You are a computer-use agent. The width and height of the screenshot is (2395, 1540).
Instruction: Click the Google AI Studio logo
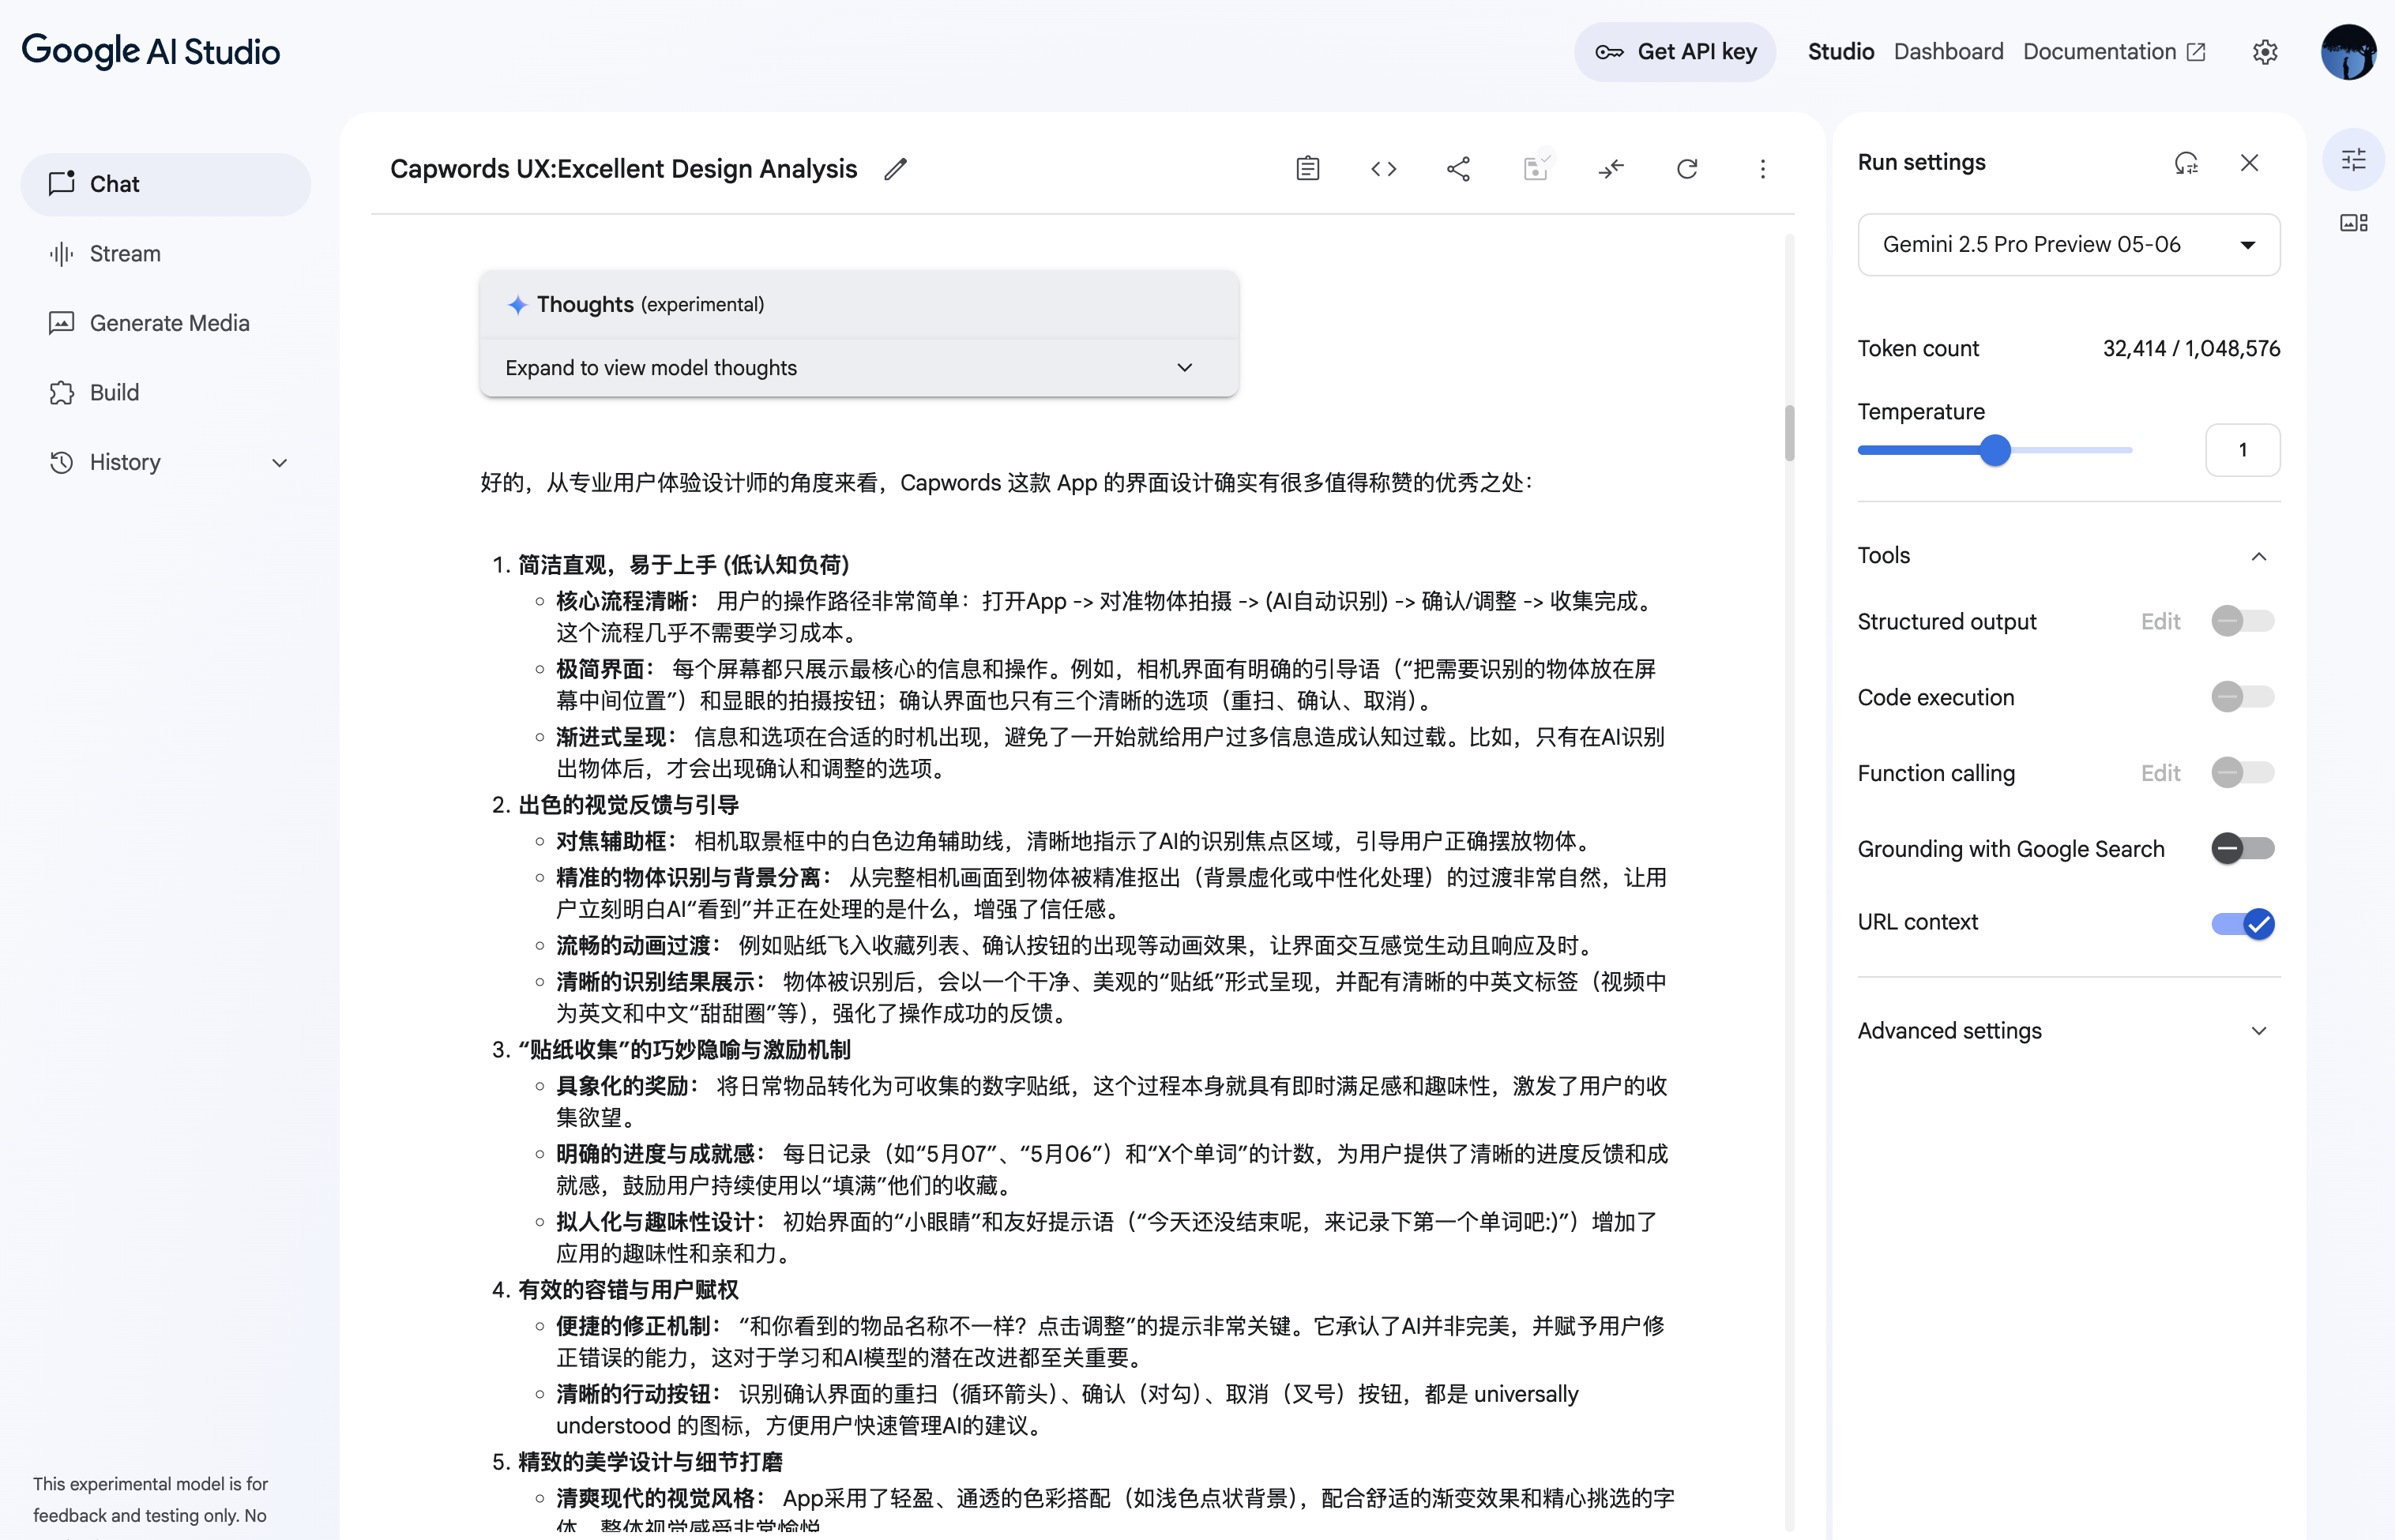click(151, 51)
